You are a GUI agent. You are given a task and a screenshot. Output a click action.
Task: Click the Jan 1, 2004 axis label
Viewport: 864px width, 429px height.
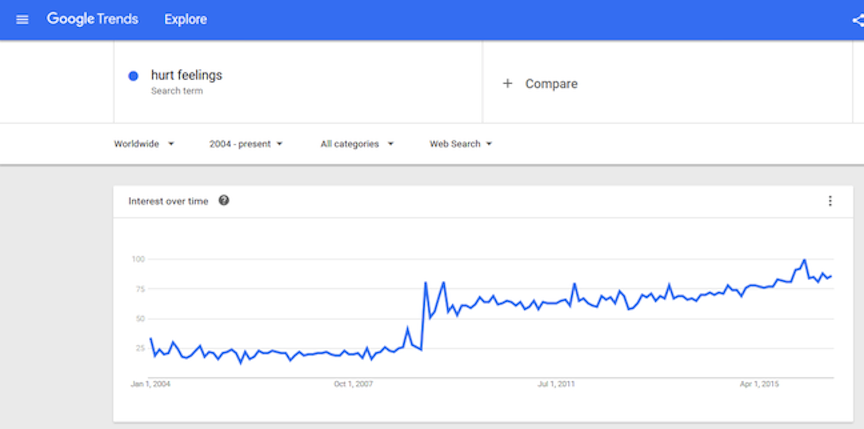(150, 384)
